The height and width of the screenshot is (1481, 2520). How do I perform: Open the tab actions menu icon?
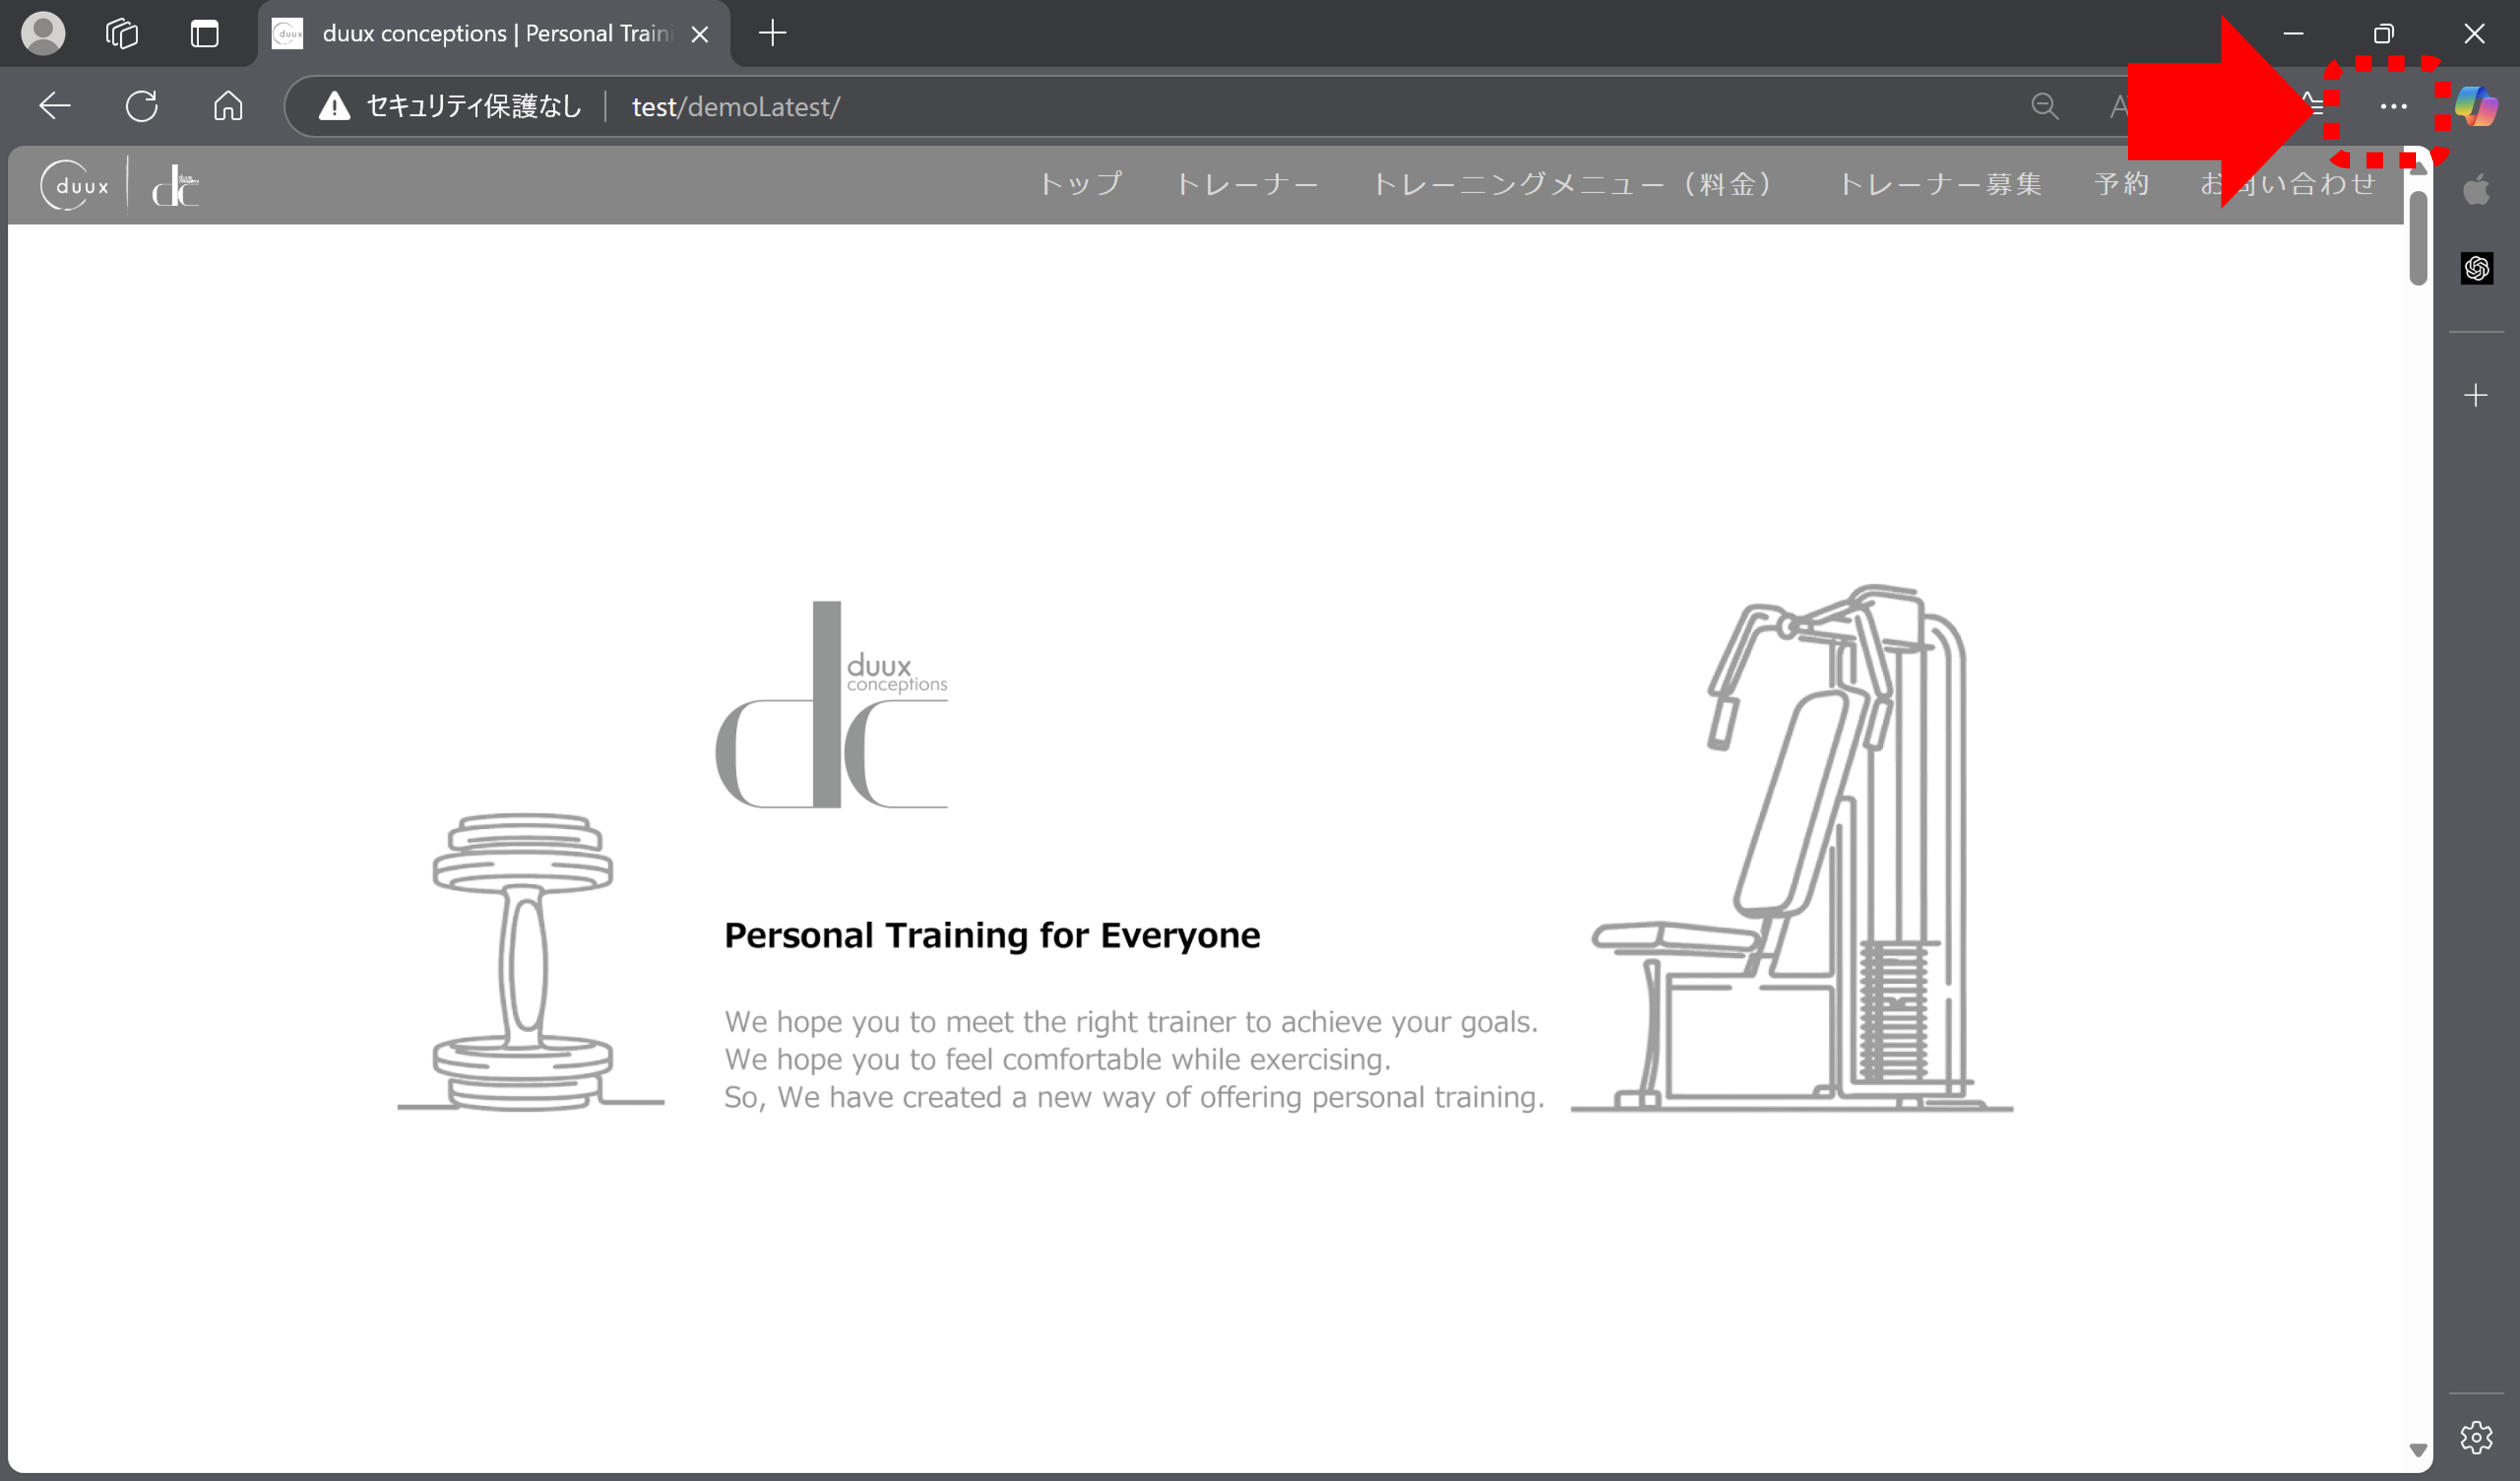(x=205, y=33)
